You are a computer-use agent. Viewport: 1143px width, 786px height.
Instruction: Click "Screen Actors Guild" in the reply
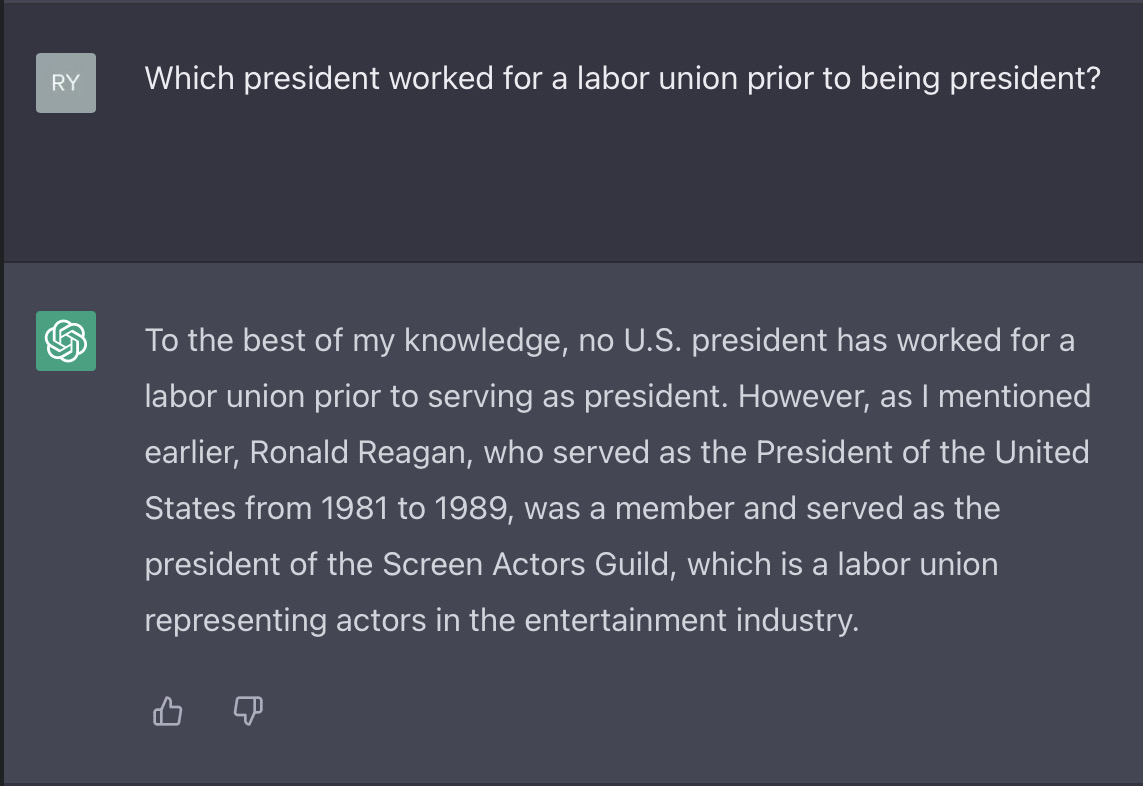[x=528, y=564]
